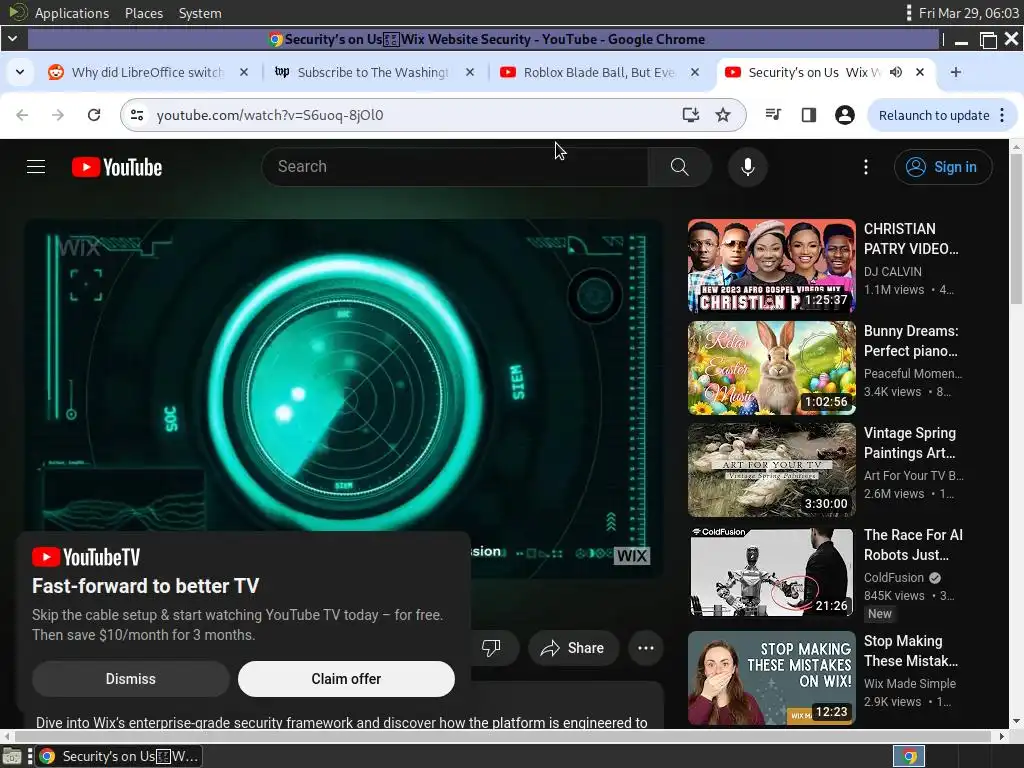
Task: View site information icon in address bar
Action: pyautogui.click(x=137, y=115)
